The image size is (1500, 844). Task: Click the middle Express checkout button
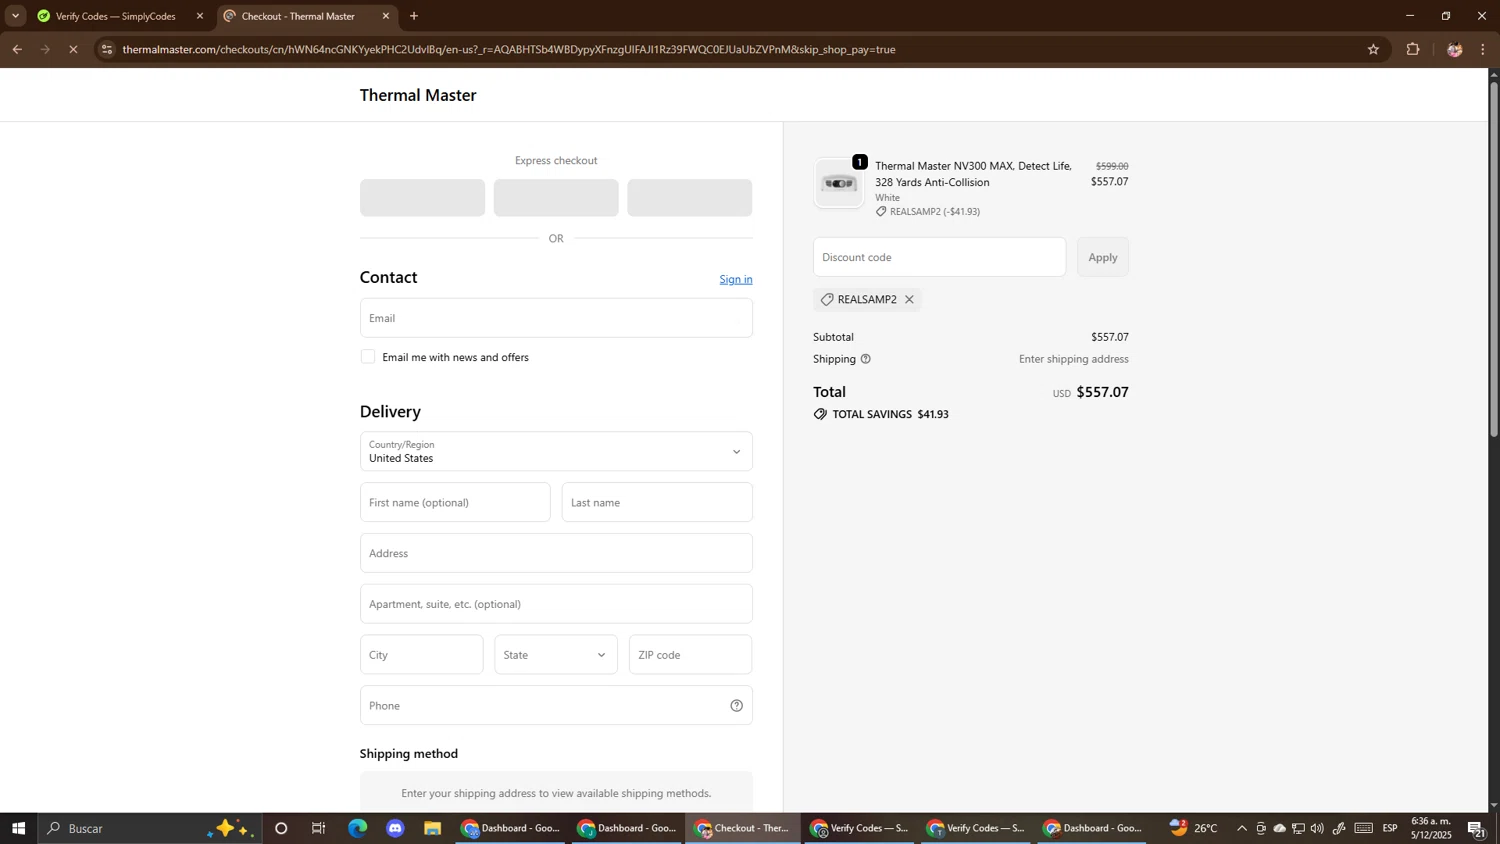pos(556,198)
